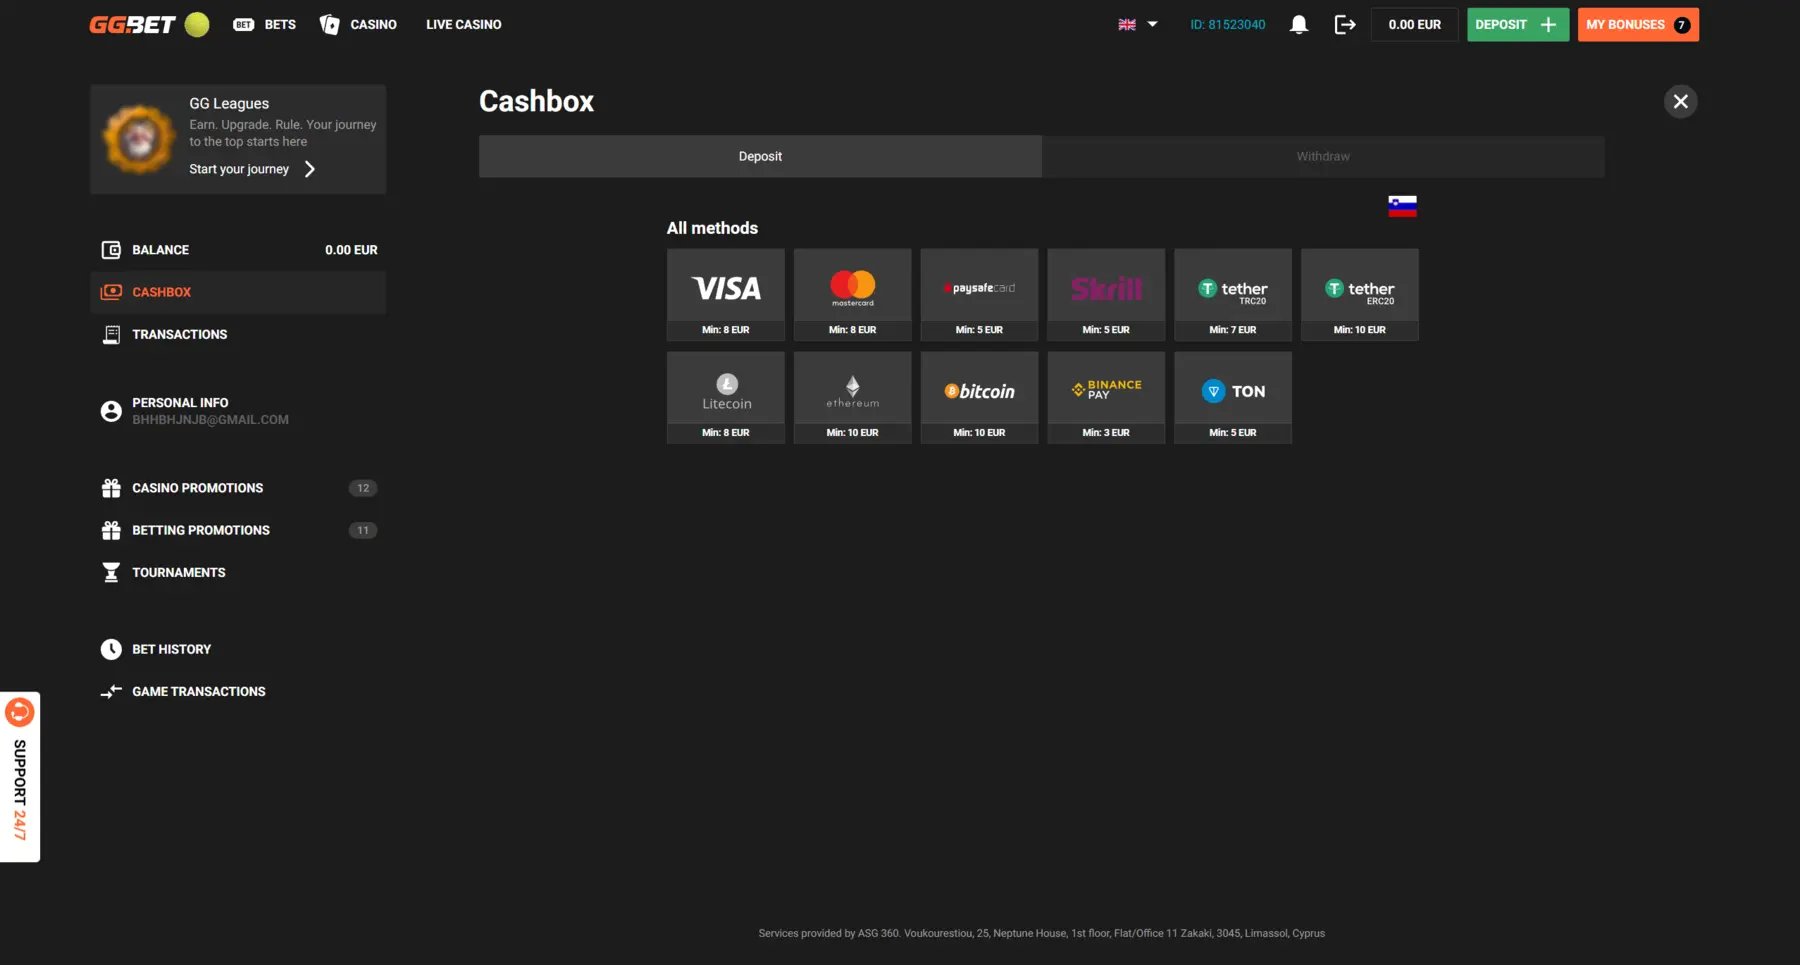Open Tournaments in the sidebar
Viewport: 1800px width, 965px height.
[x=238, y=572]
